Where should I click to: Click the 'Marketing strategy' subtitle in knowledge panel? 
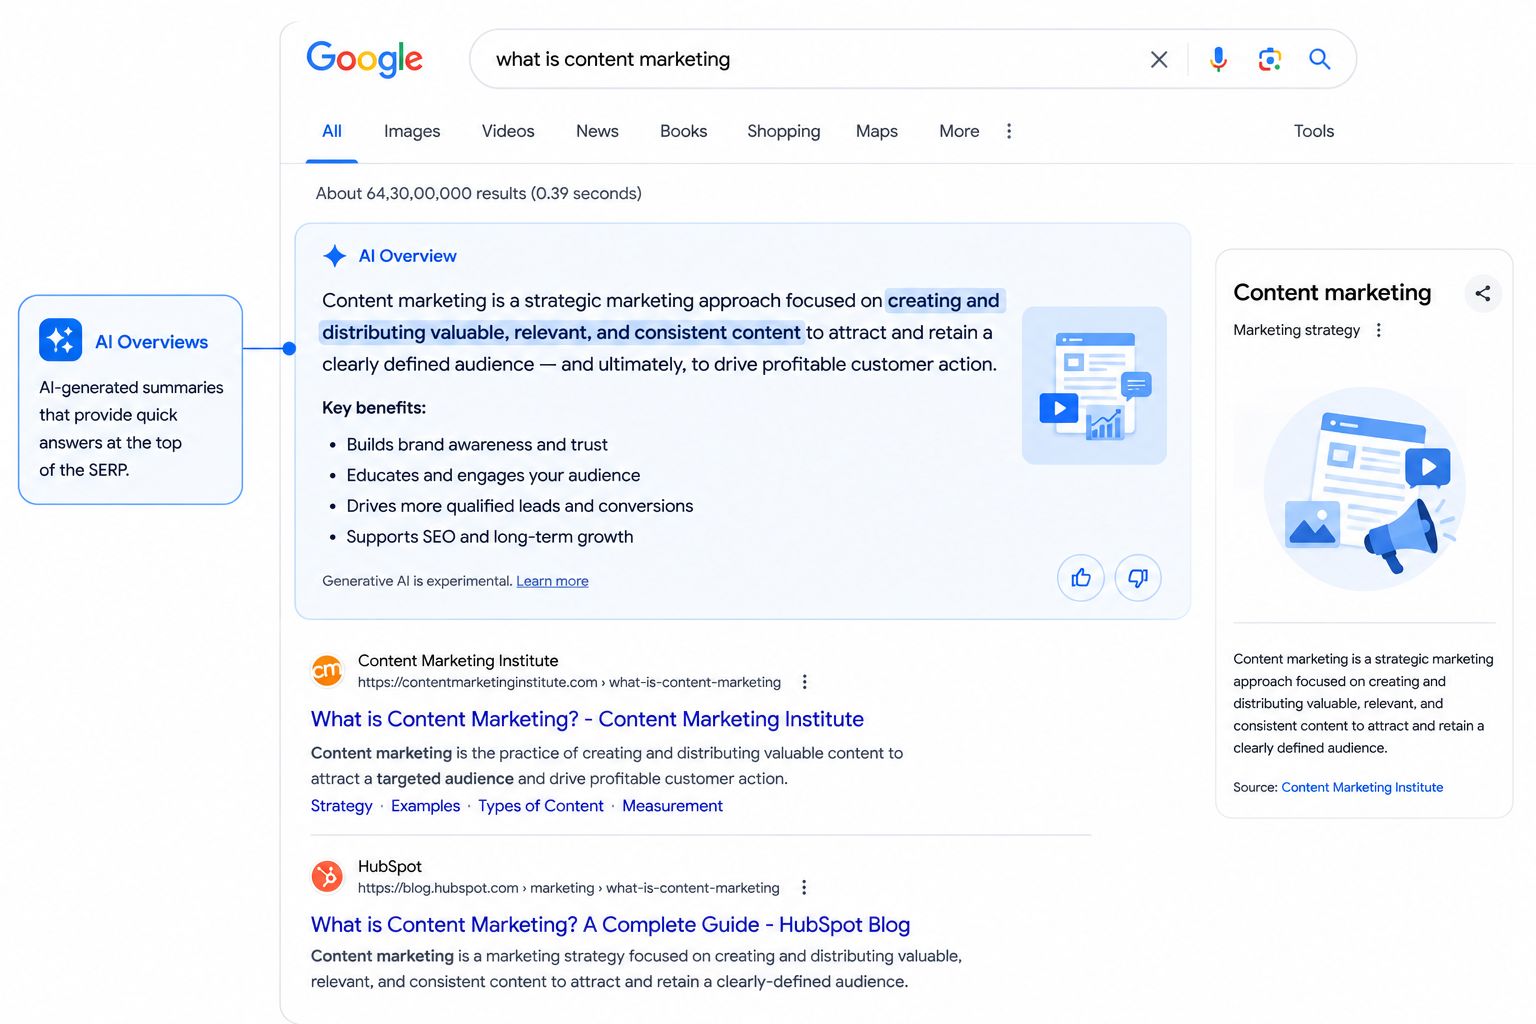pyautogui.click(x=1296, y=330)
